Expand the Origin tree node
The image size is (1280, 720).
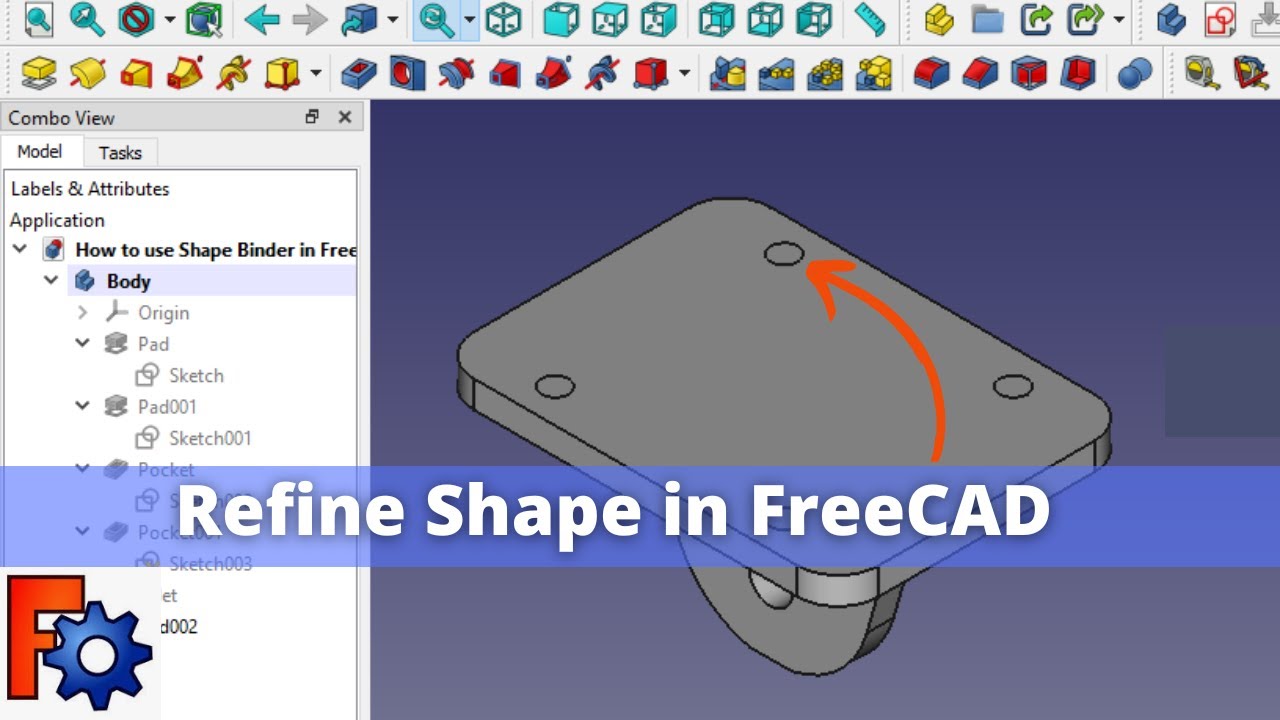click(x=83, y=313)
